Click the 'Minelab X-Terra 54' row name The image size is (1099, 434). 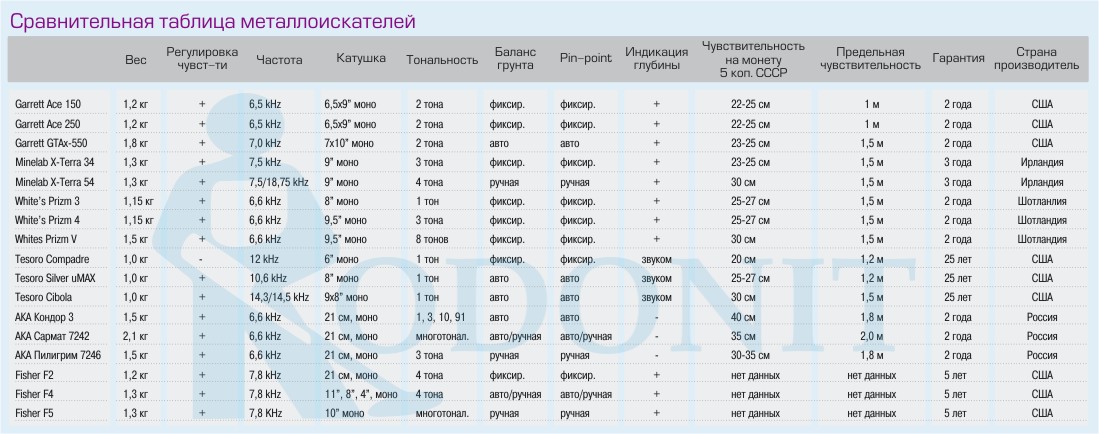(55, 182)
